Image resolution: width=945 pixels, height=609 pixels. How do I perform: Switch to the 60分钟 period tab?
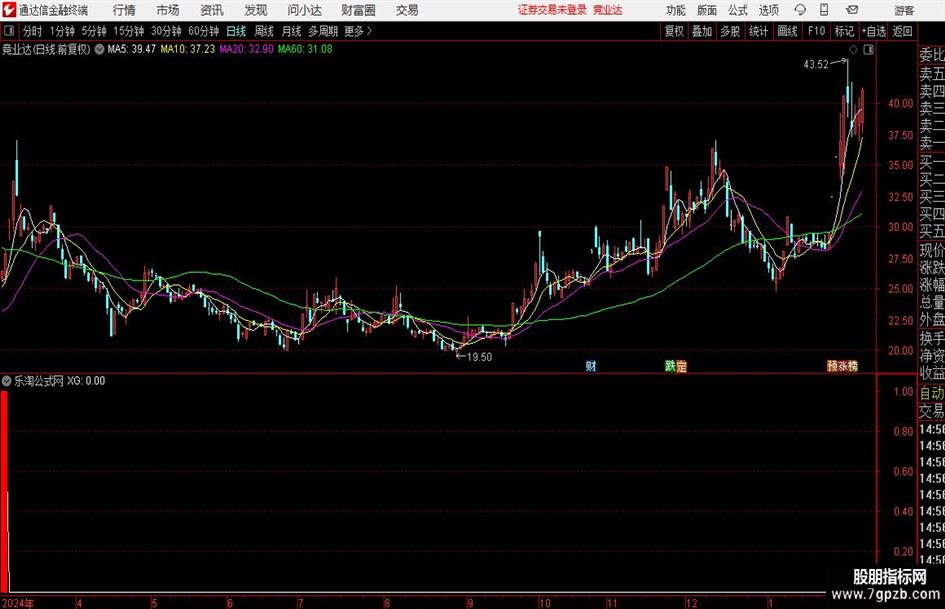204,31
